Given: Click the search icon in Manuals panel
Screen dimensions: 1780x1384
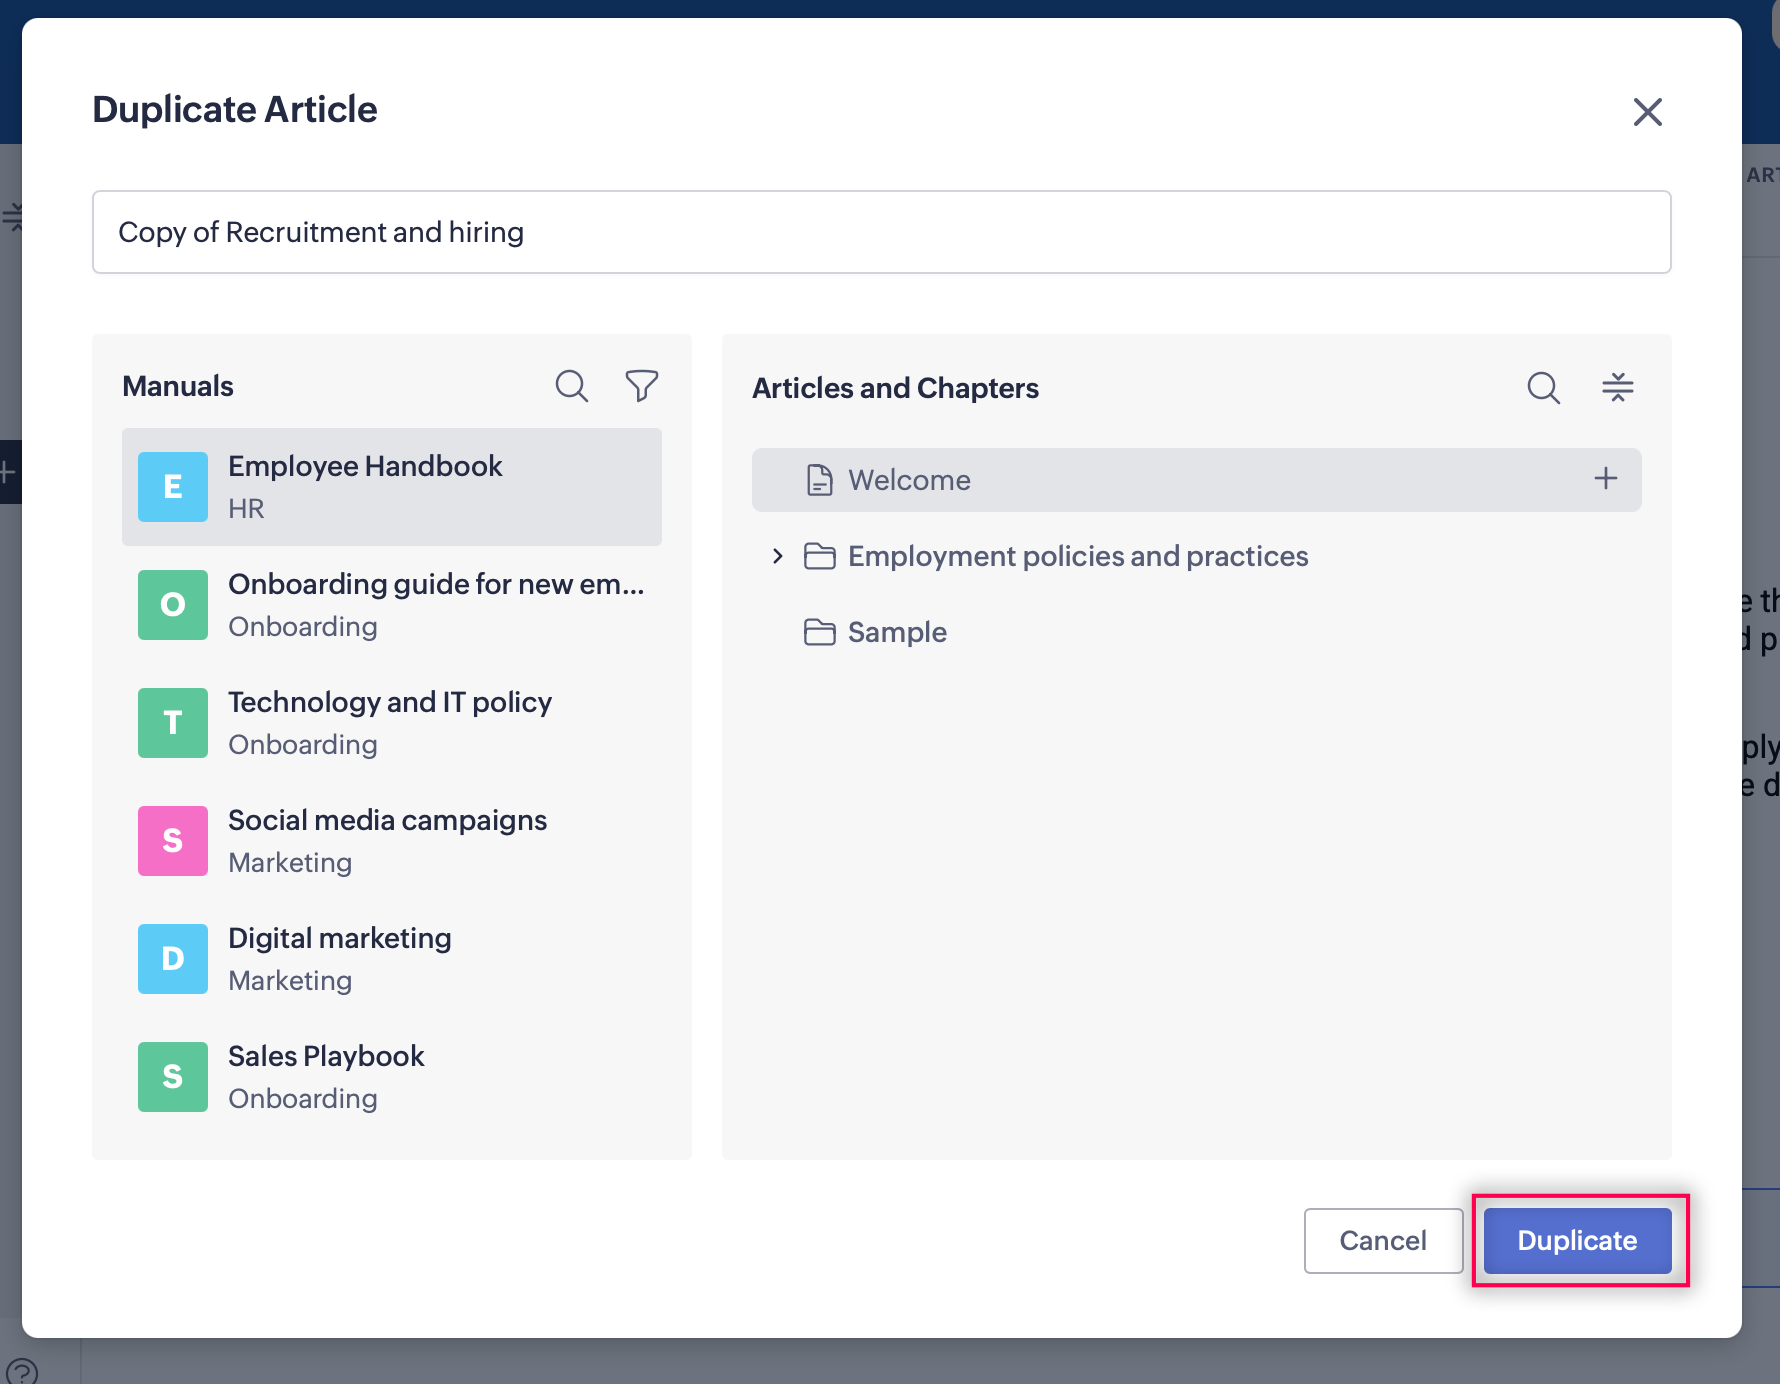Looking at the screenshot, I should coord(571,386).
